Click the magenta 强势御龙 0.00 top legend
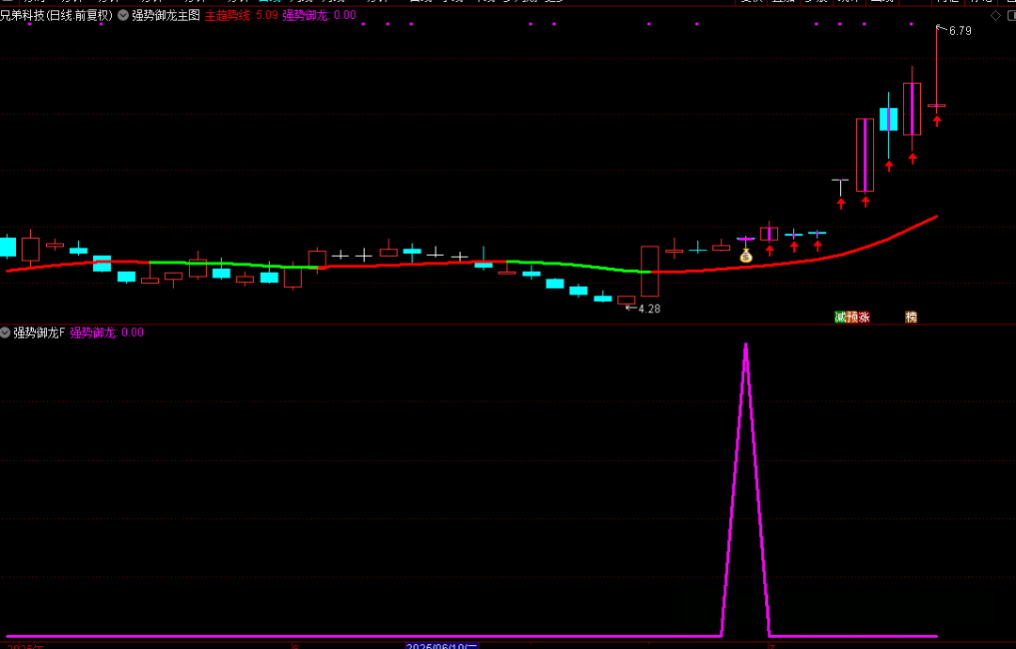1016x649 pixels. [x=318, y=16]
